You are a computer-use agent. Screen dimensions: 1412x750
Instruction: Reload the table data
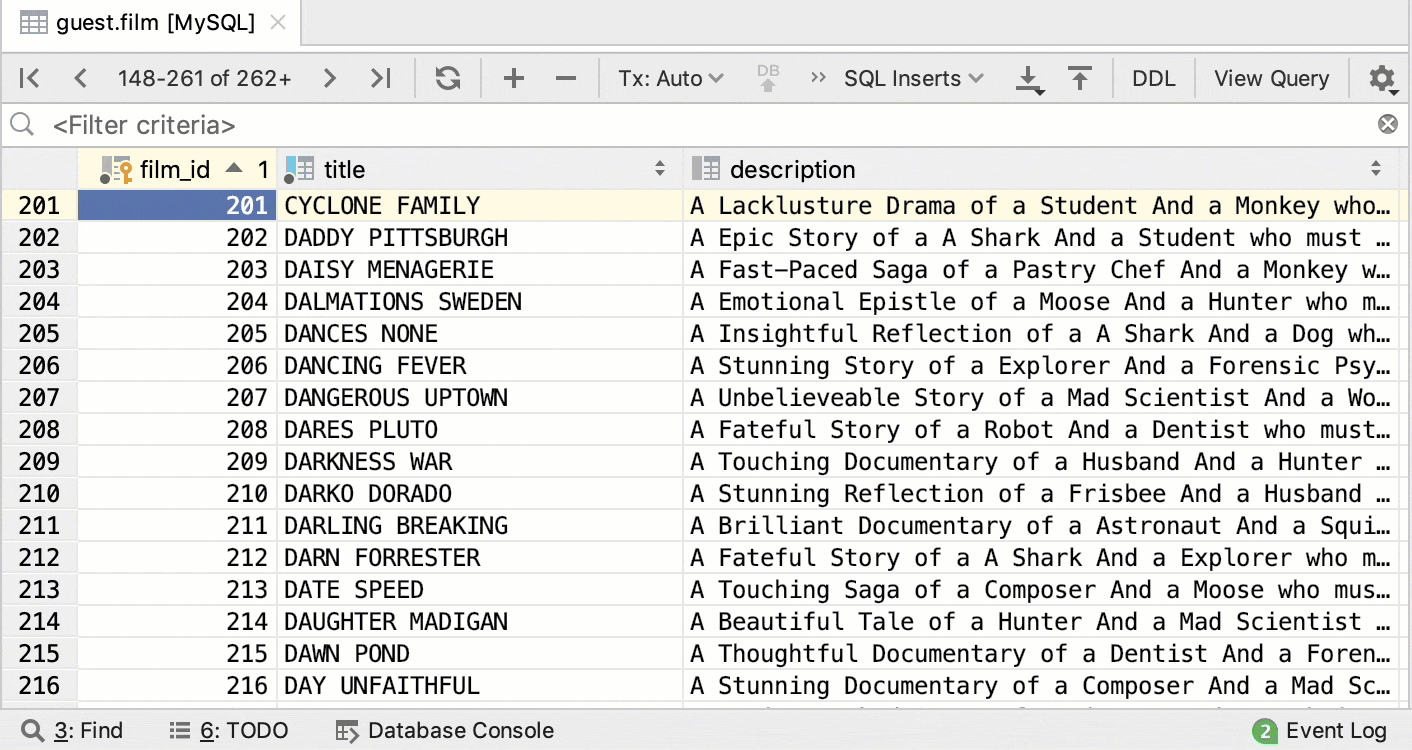448,78
